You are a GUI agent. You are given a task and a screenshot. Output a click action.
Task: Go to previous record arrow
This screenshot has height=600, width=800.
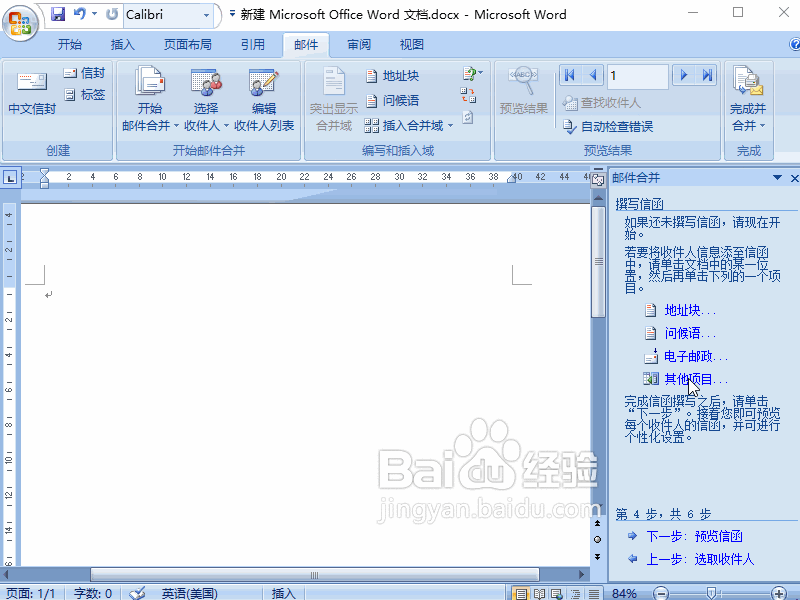click(x=593, y=76)
